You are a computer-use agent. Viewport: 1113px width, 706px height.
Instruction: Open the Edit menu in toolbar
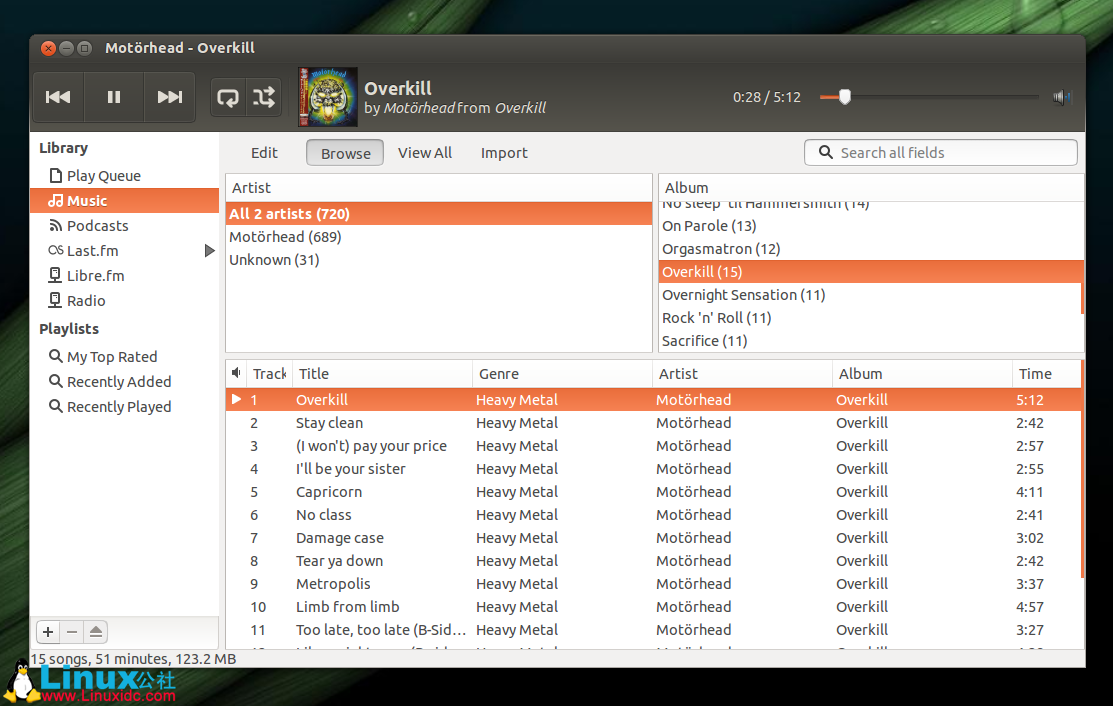click(264, 153)
